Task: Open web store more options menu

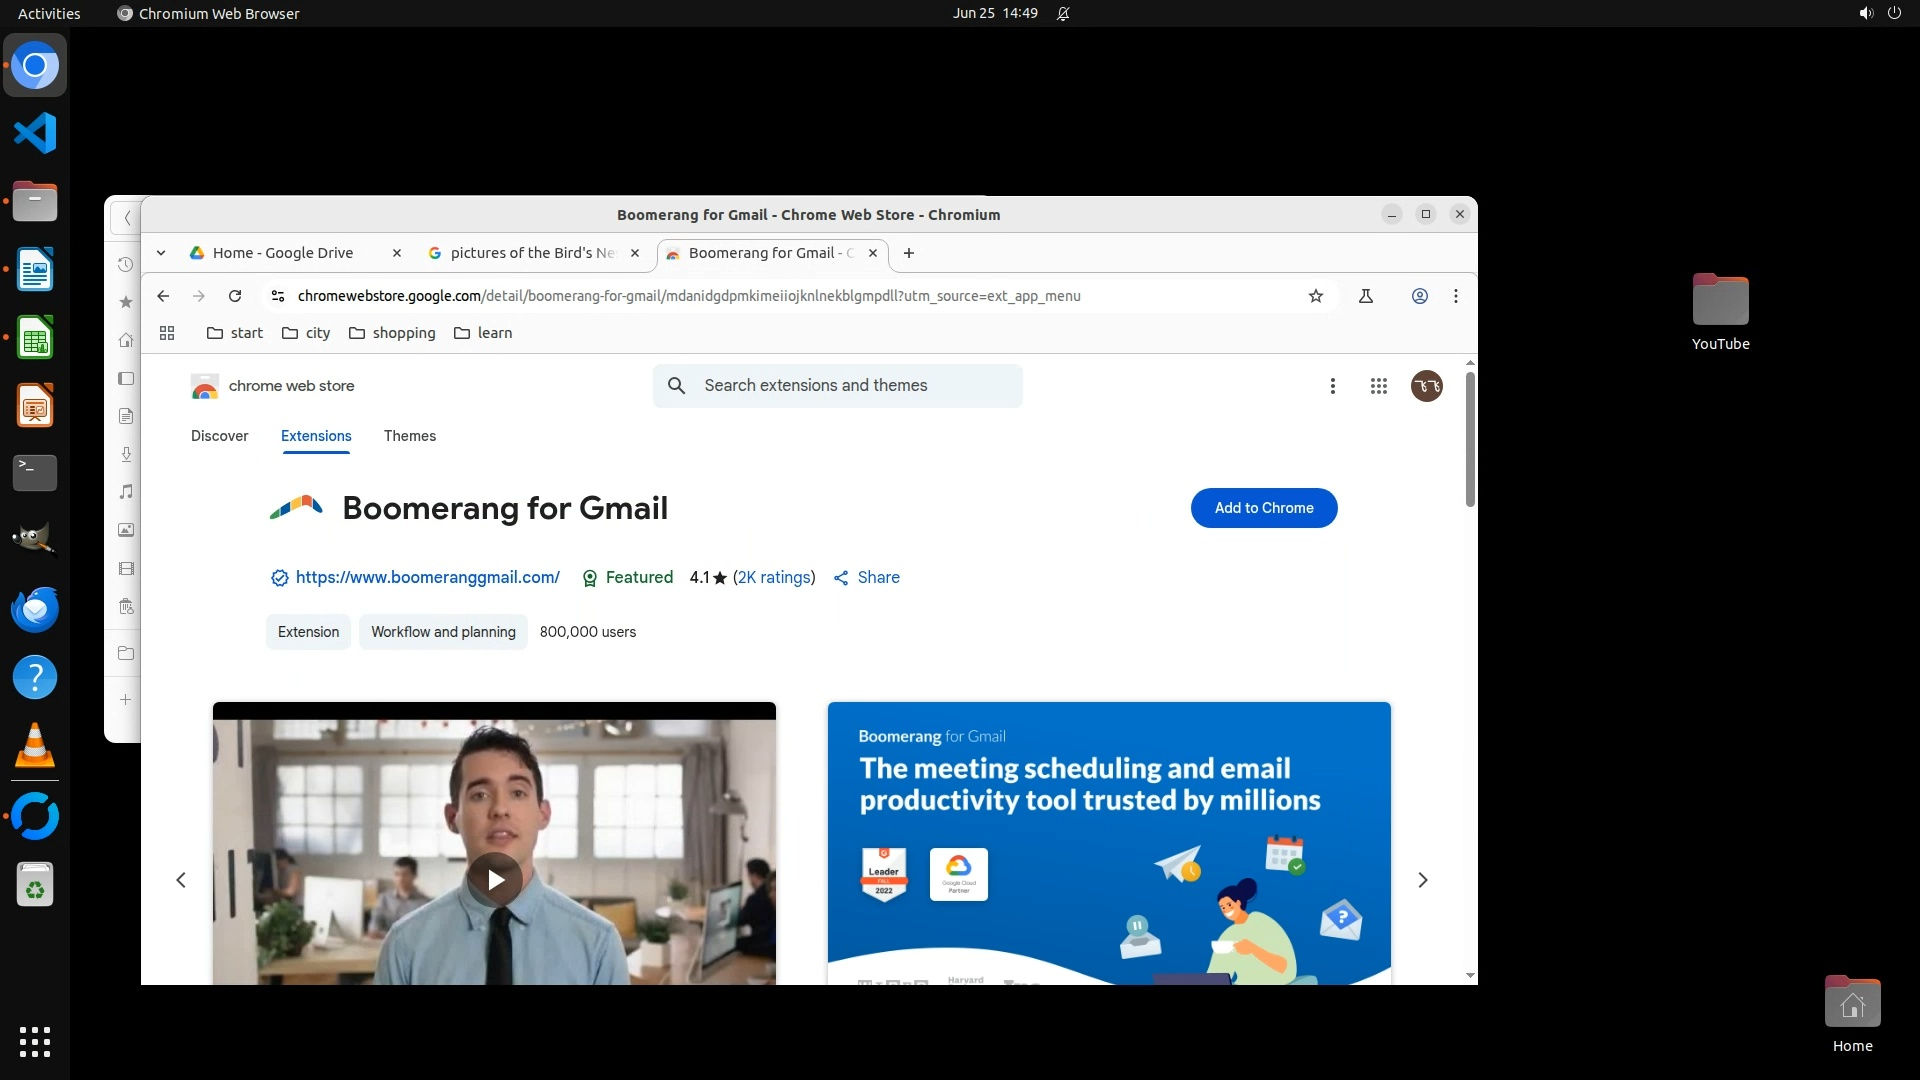Action: (1333, 386)
